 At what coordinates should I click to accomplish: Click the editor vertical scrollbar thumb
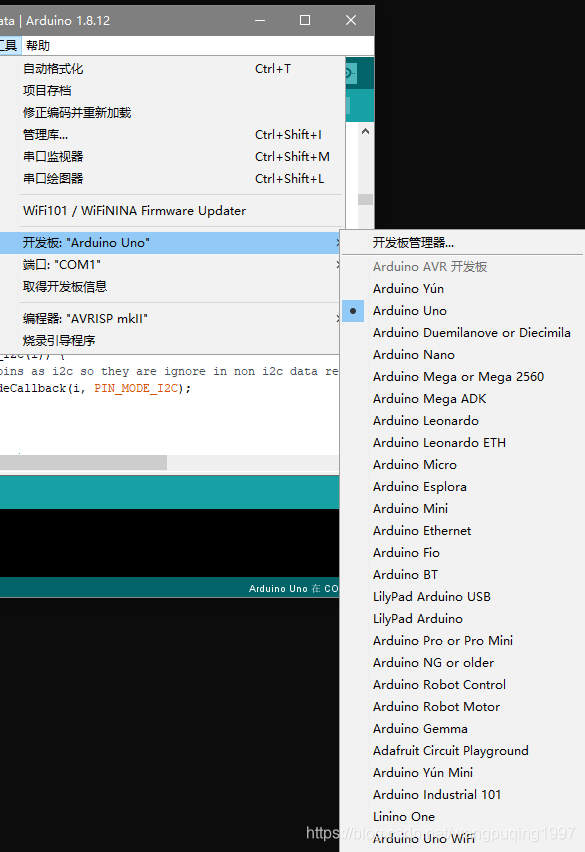(366, 199)
